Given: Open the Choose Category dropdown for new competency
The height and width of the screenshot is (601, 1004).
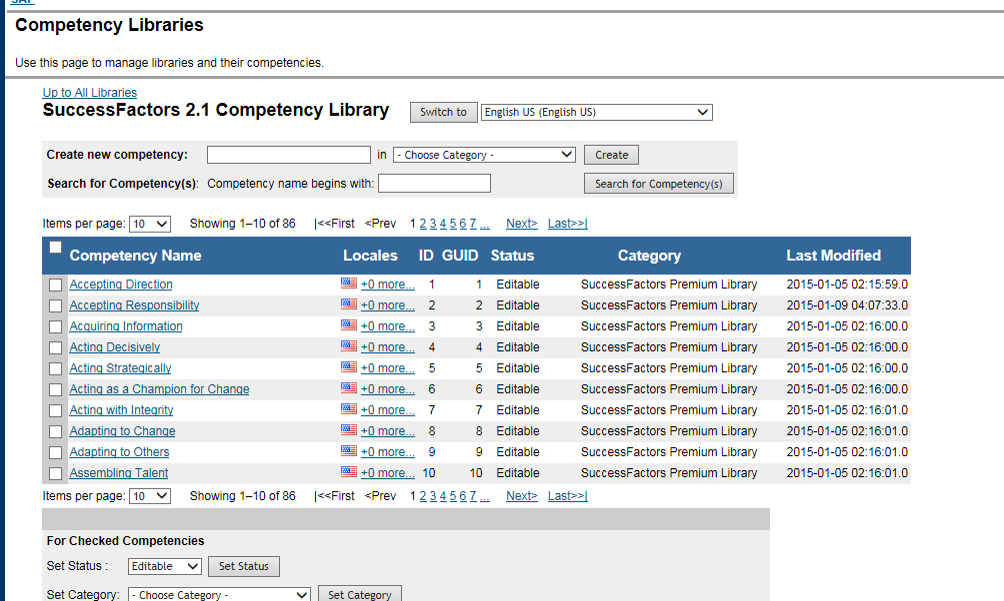Looking at the screenshot, I should pyautogui.click(x=484, y=155).
